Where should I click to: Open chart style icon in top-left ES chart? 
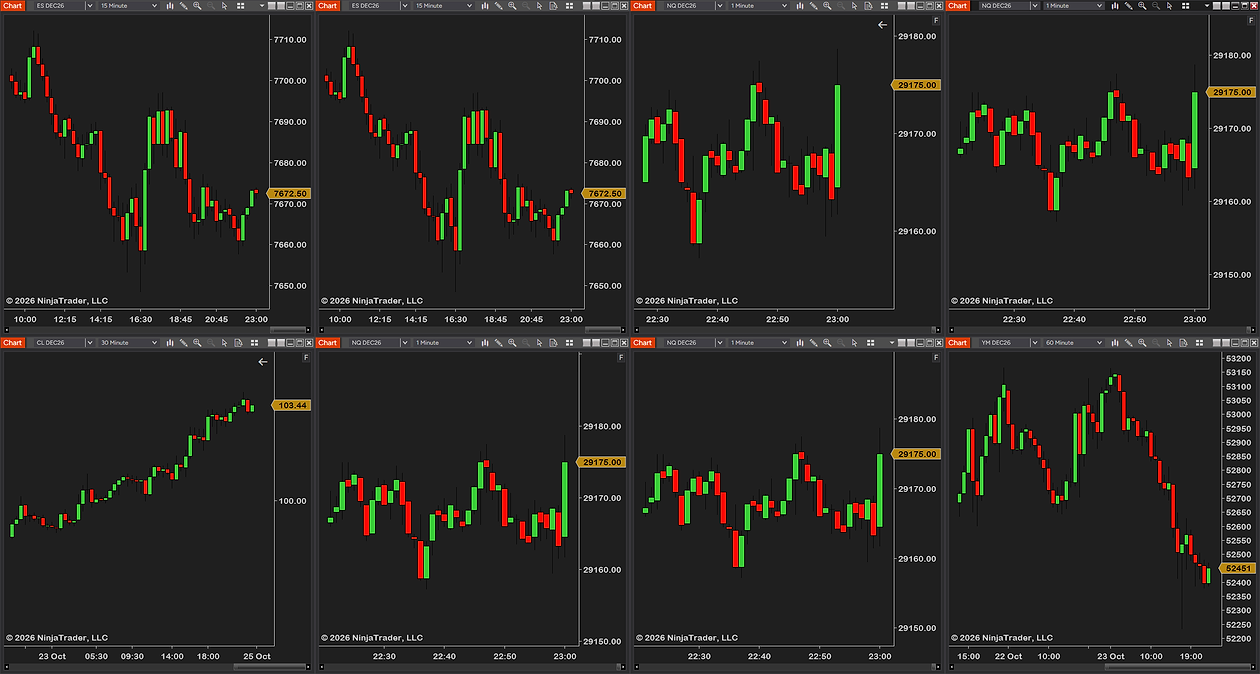click(170, 6)
